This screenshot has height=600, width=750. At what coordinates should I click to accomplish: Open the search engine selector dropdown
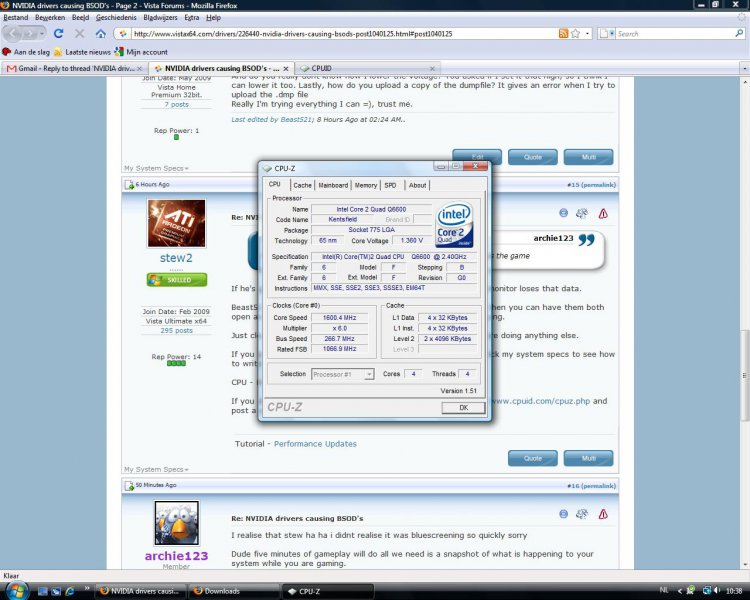click(x=606, y=33)
